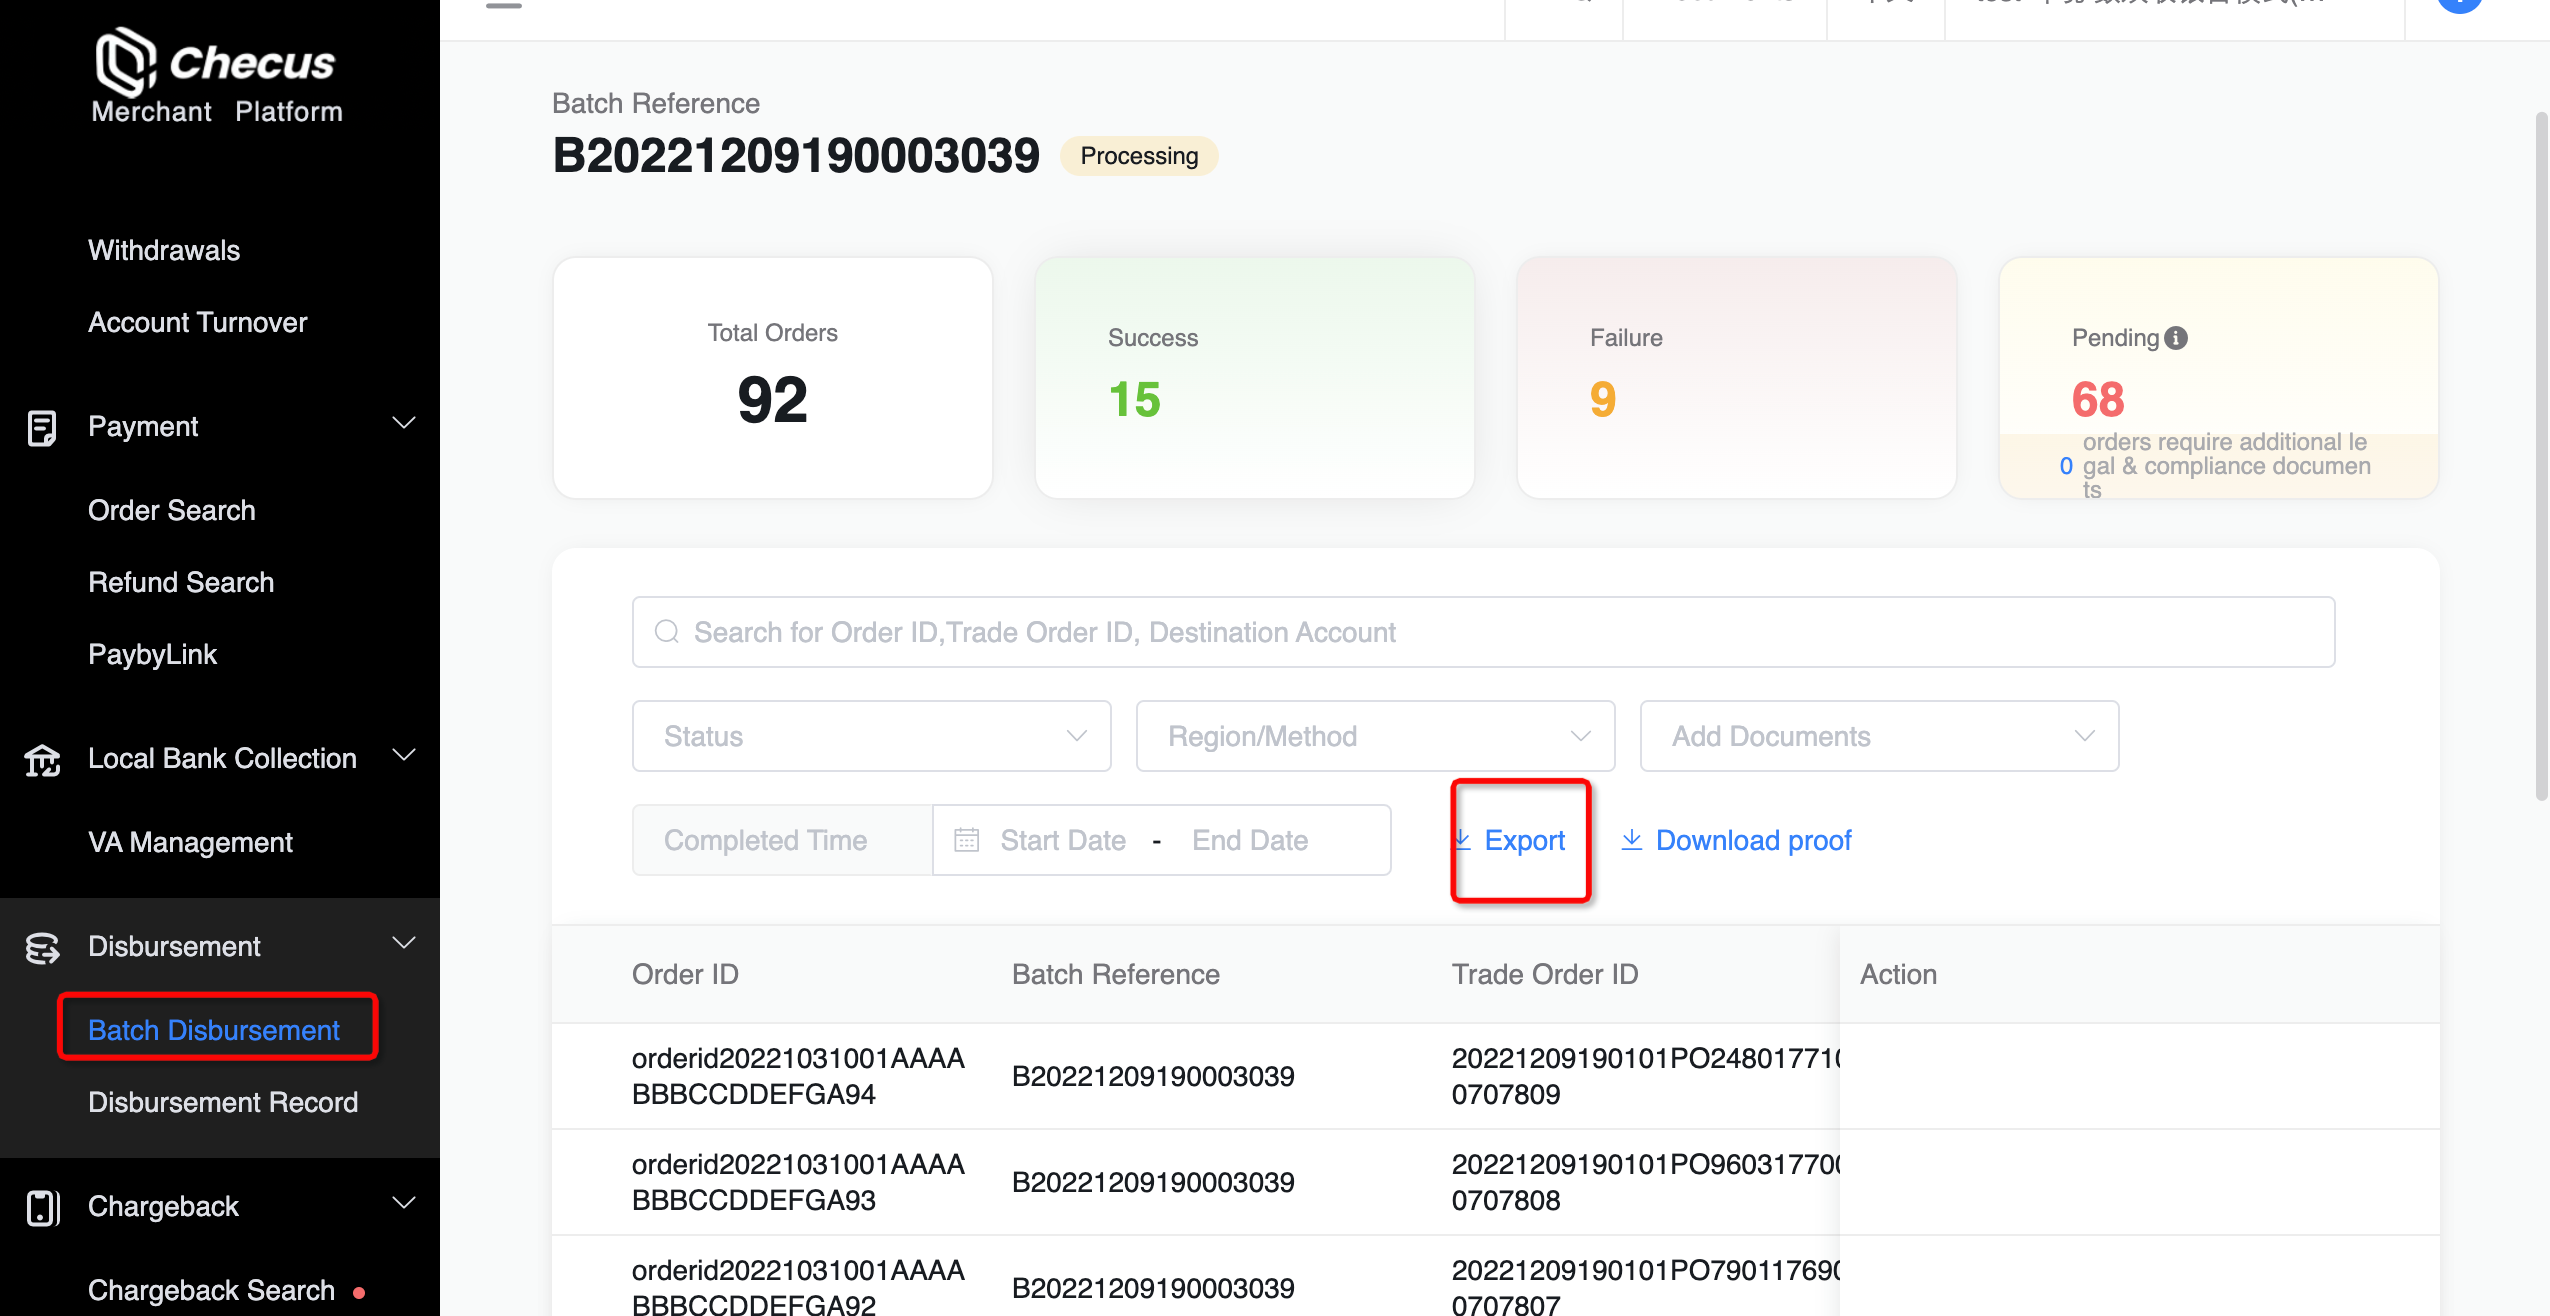Click the Disbursement sidebar icon
Viewport: 2550px width, 1316px height.
(x=42, y=947)
